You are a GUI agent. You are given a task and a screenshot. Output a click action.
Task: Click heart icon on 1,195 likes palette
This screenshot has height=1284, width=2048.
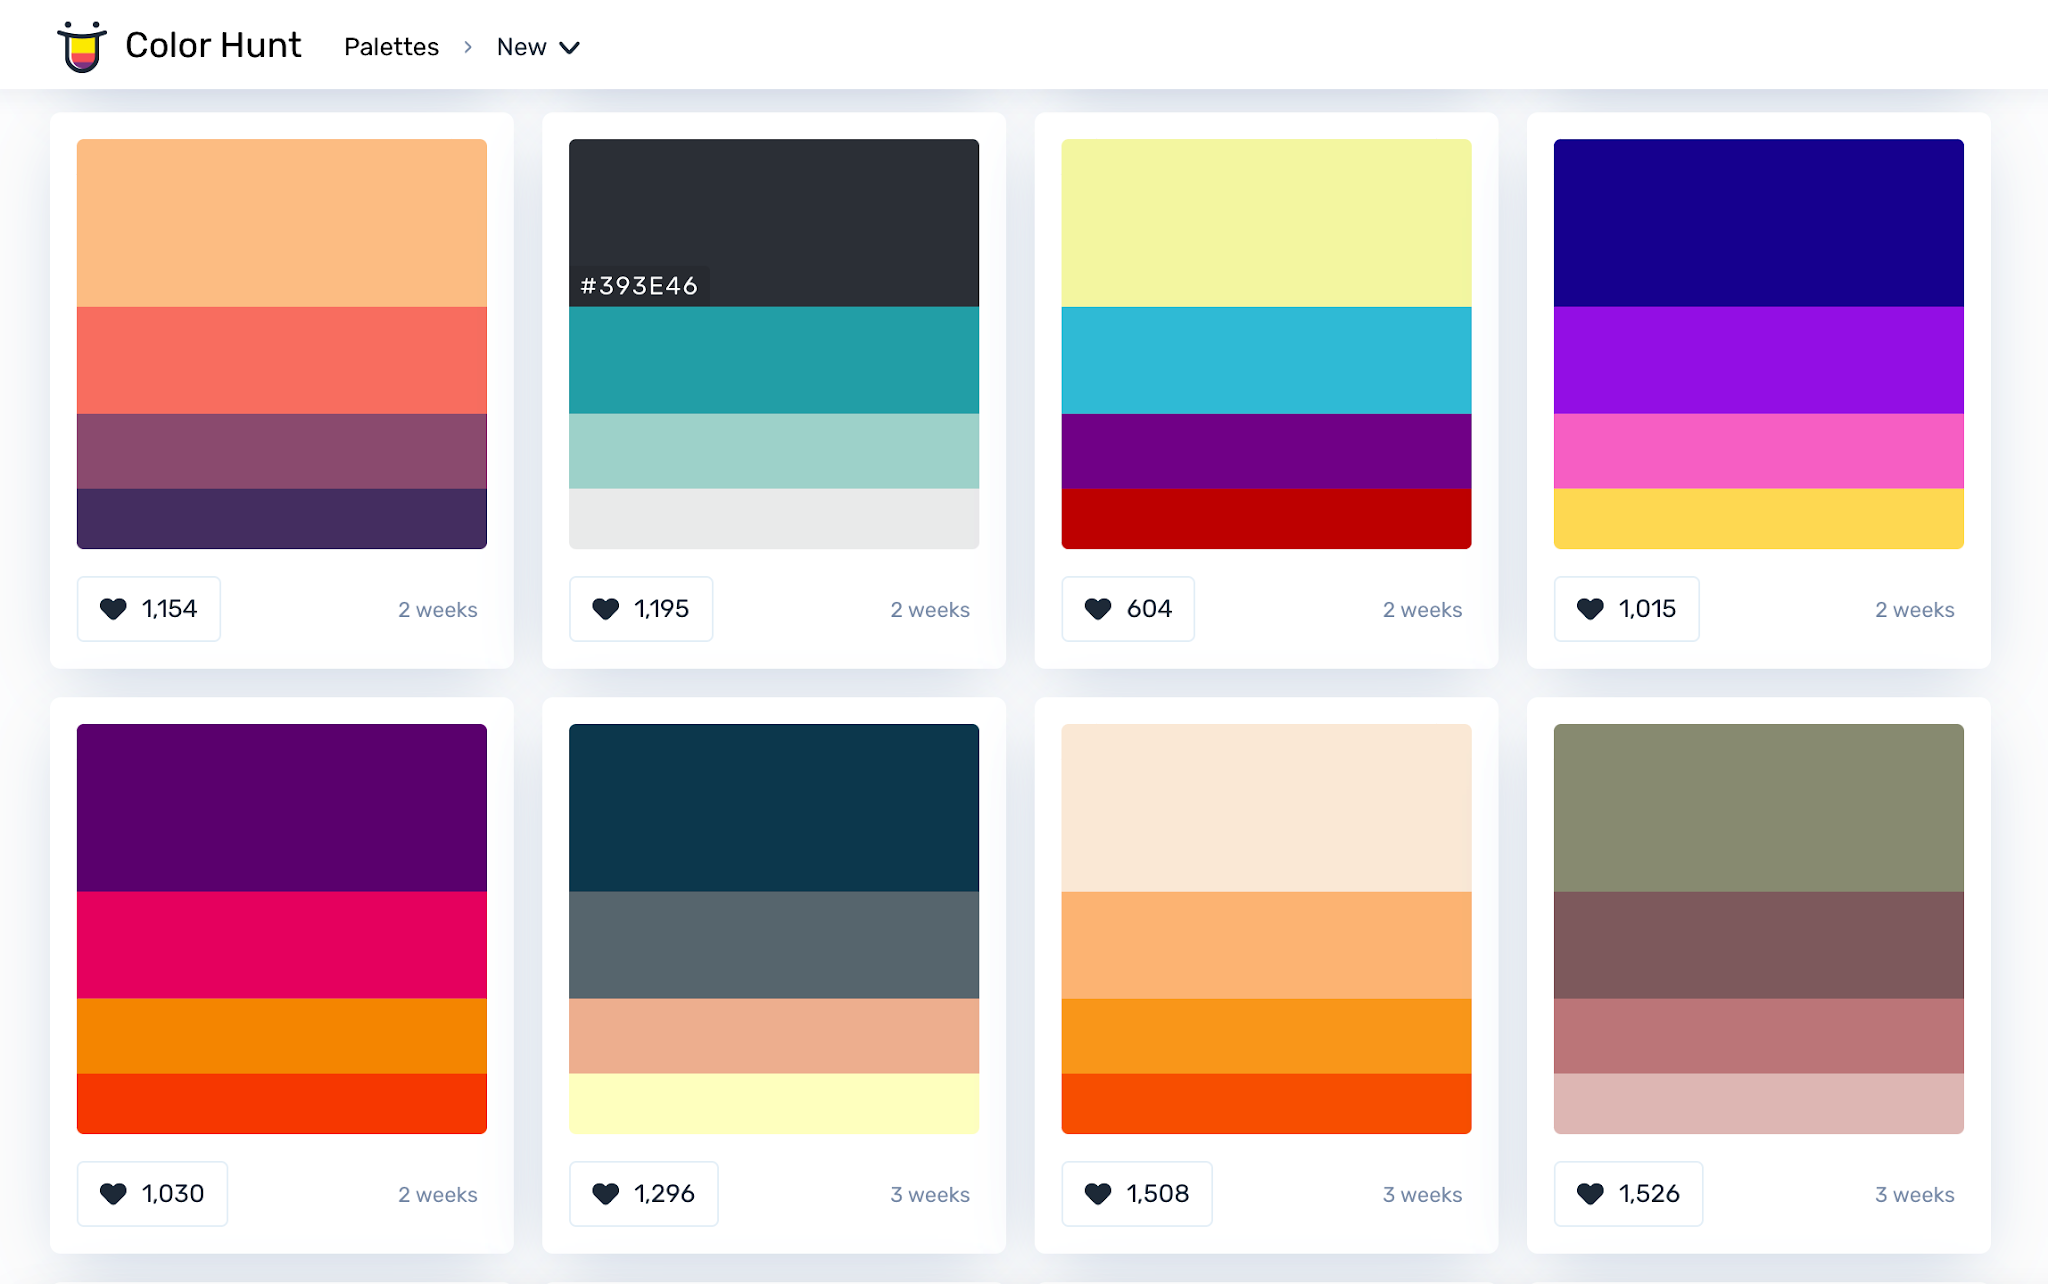click(605, 609)
